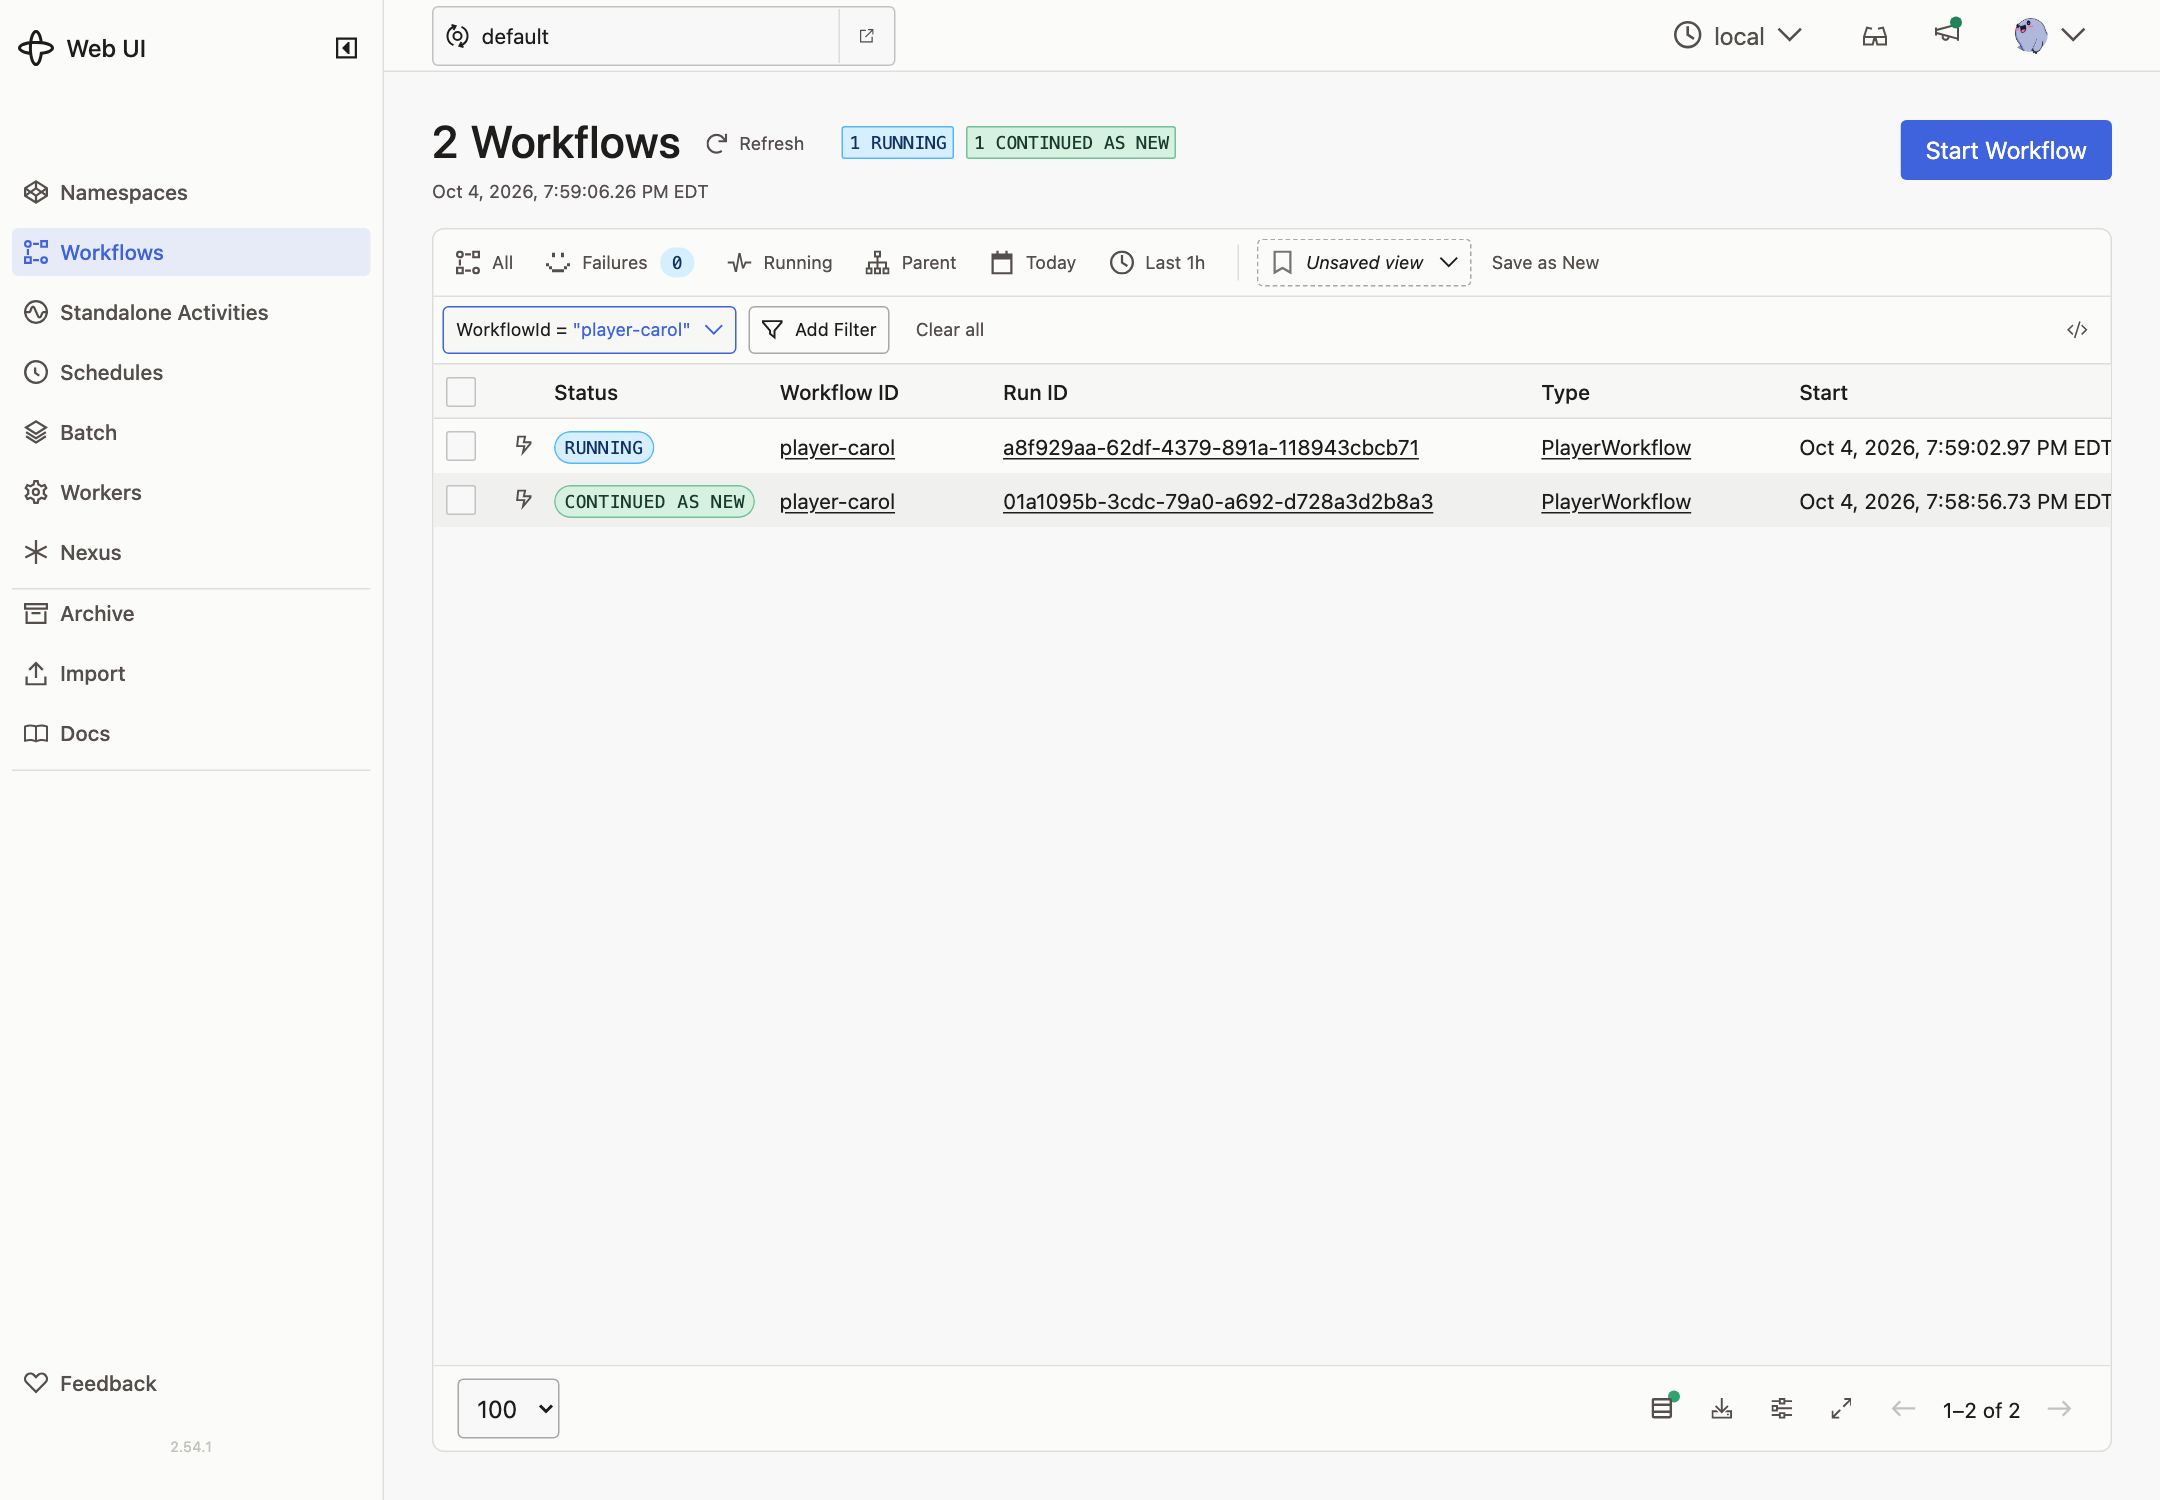Switch to the Parent view
The height and width of the screenshot is (1500, 2160).
click(x=911, y=263)
